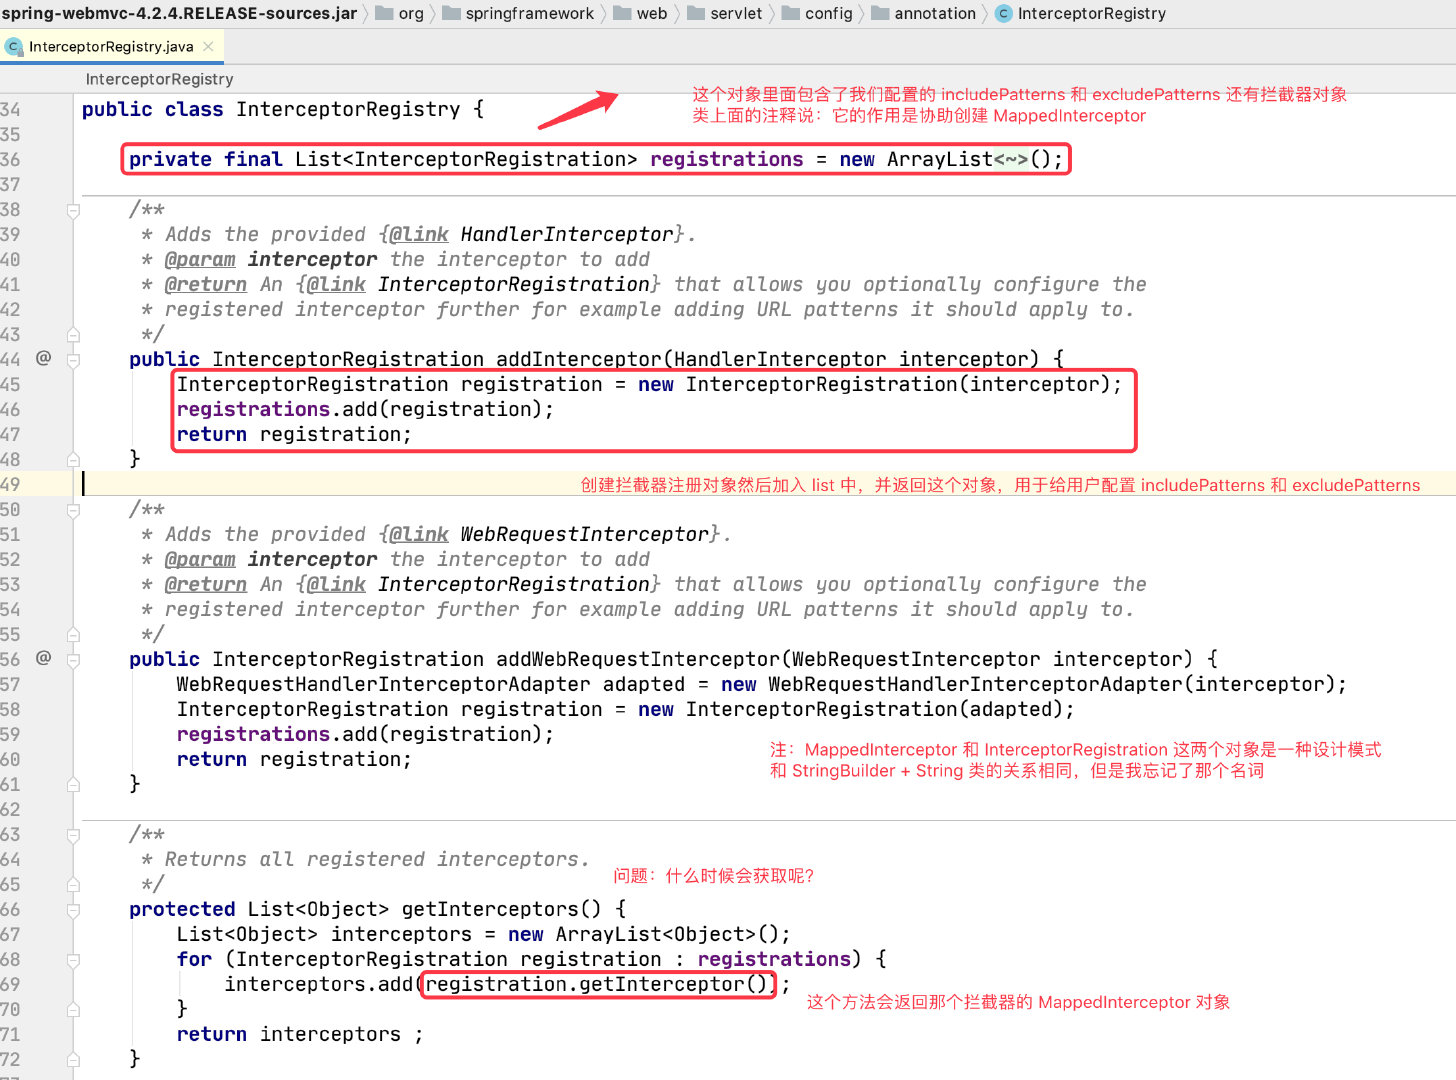
Task: Follow the @link HandlerInterceptor Javadoc reference
Action: tap(566, 234)
